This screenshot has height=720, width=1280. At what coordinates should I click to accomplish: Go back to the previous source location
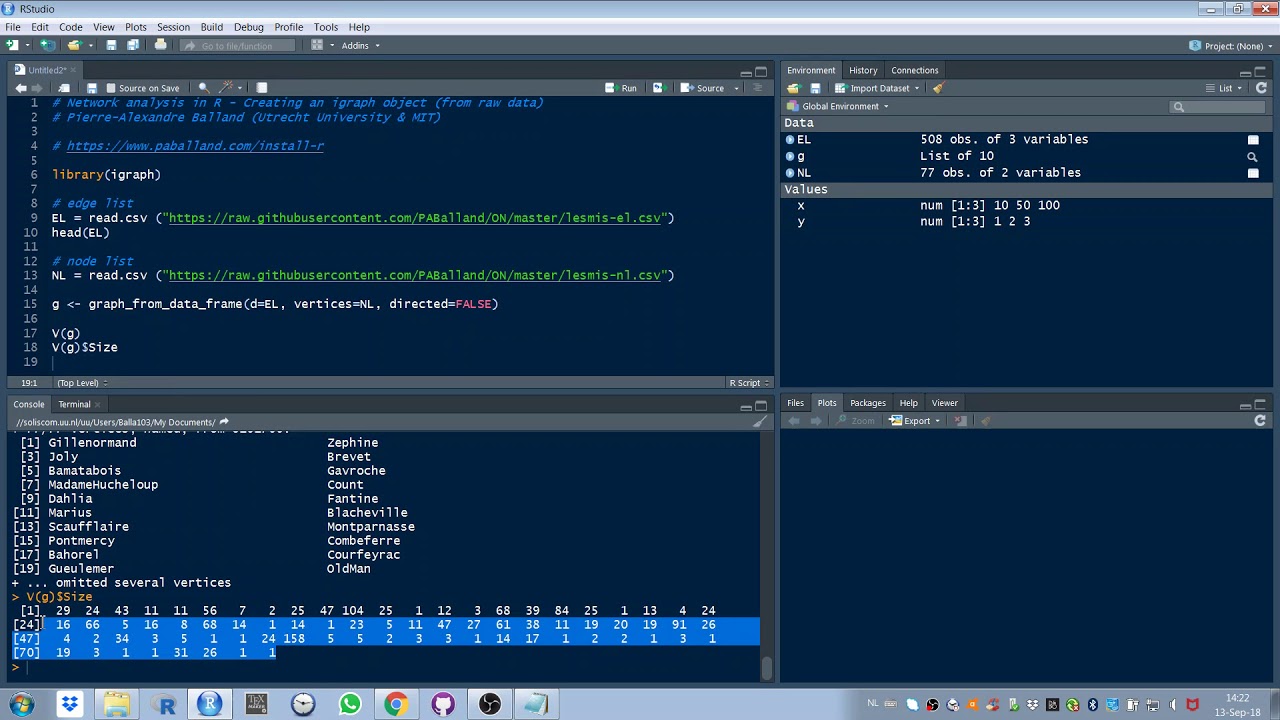20,88
